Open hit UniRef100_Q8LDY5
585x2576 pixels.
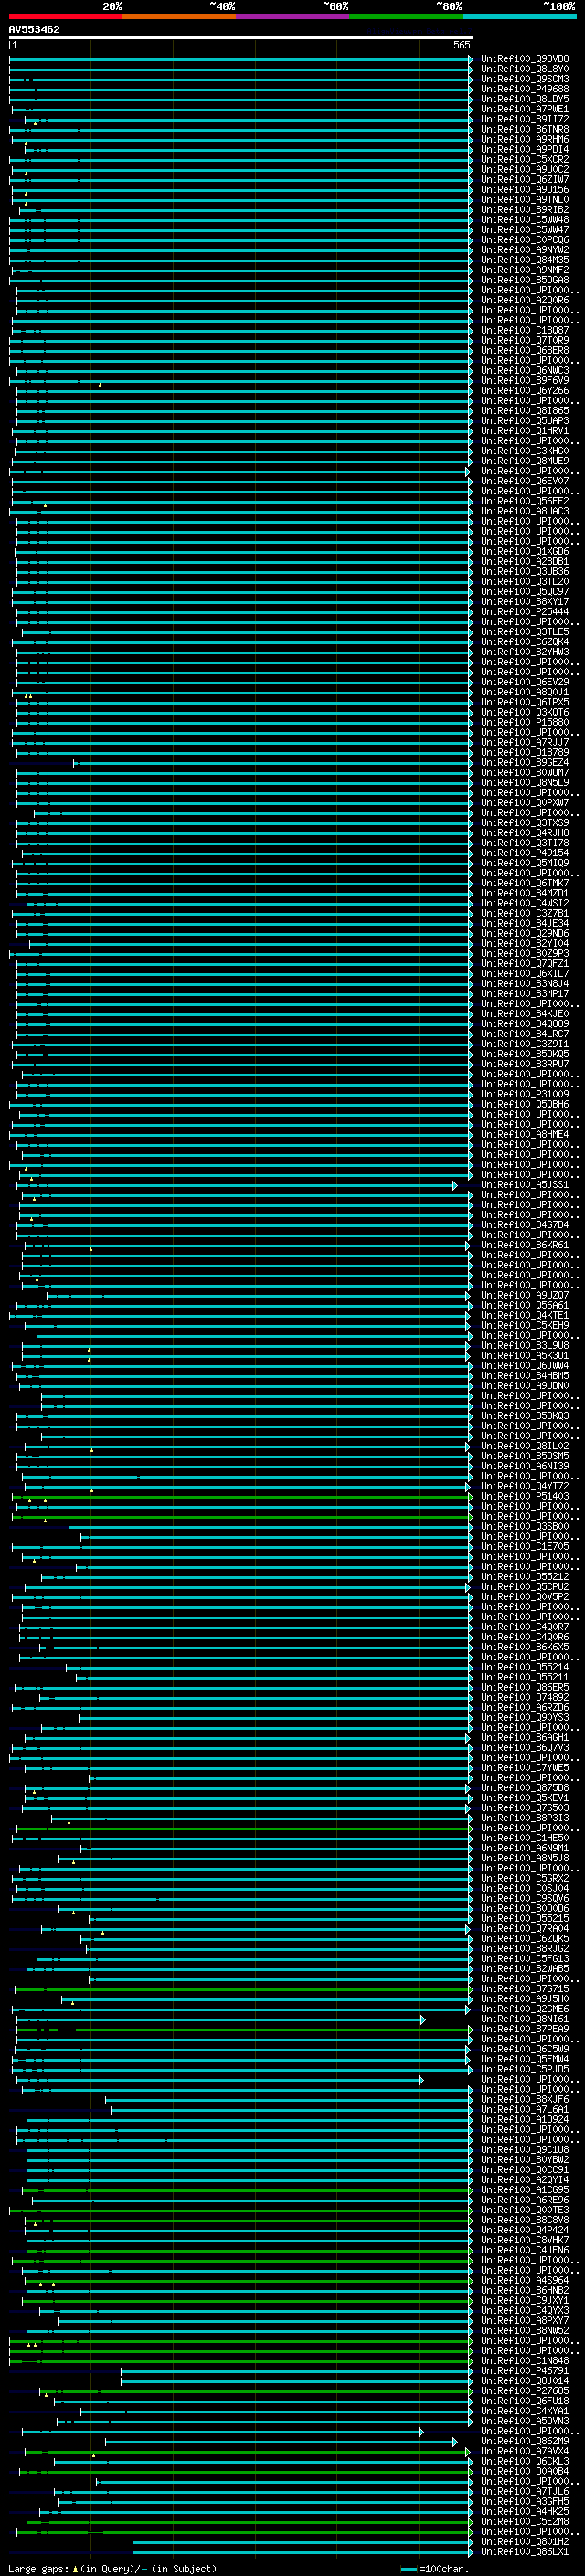click(525, 99)
